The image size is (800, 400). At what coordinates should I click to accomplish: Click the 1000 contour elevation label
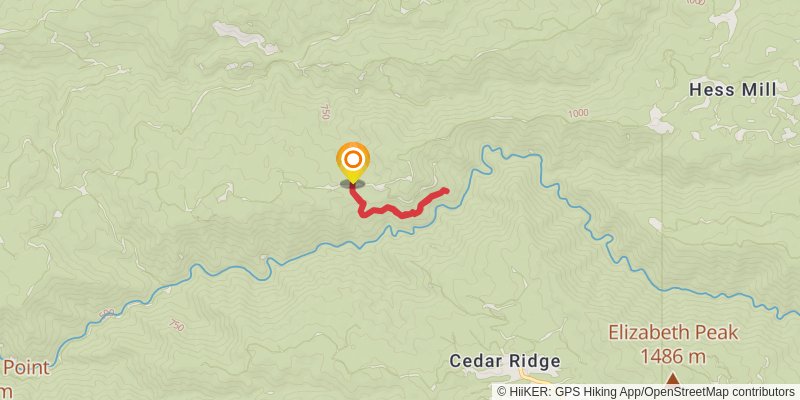coord(578,113)
